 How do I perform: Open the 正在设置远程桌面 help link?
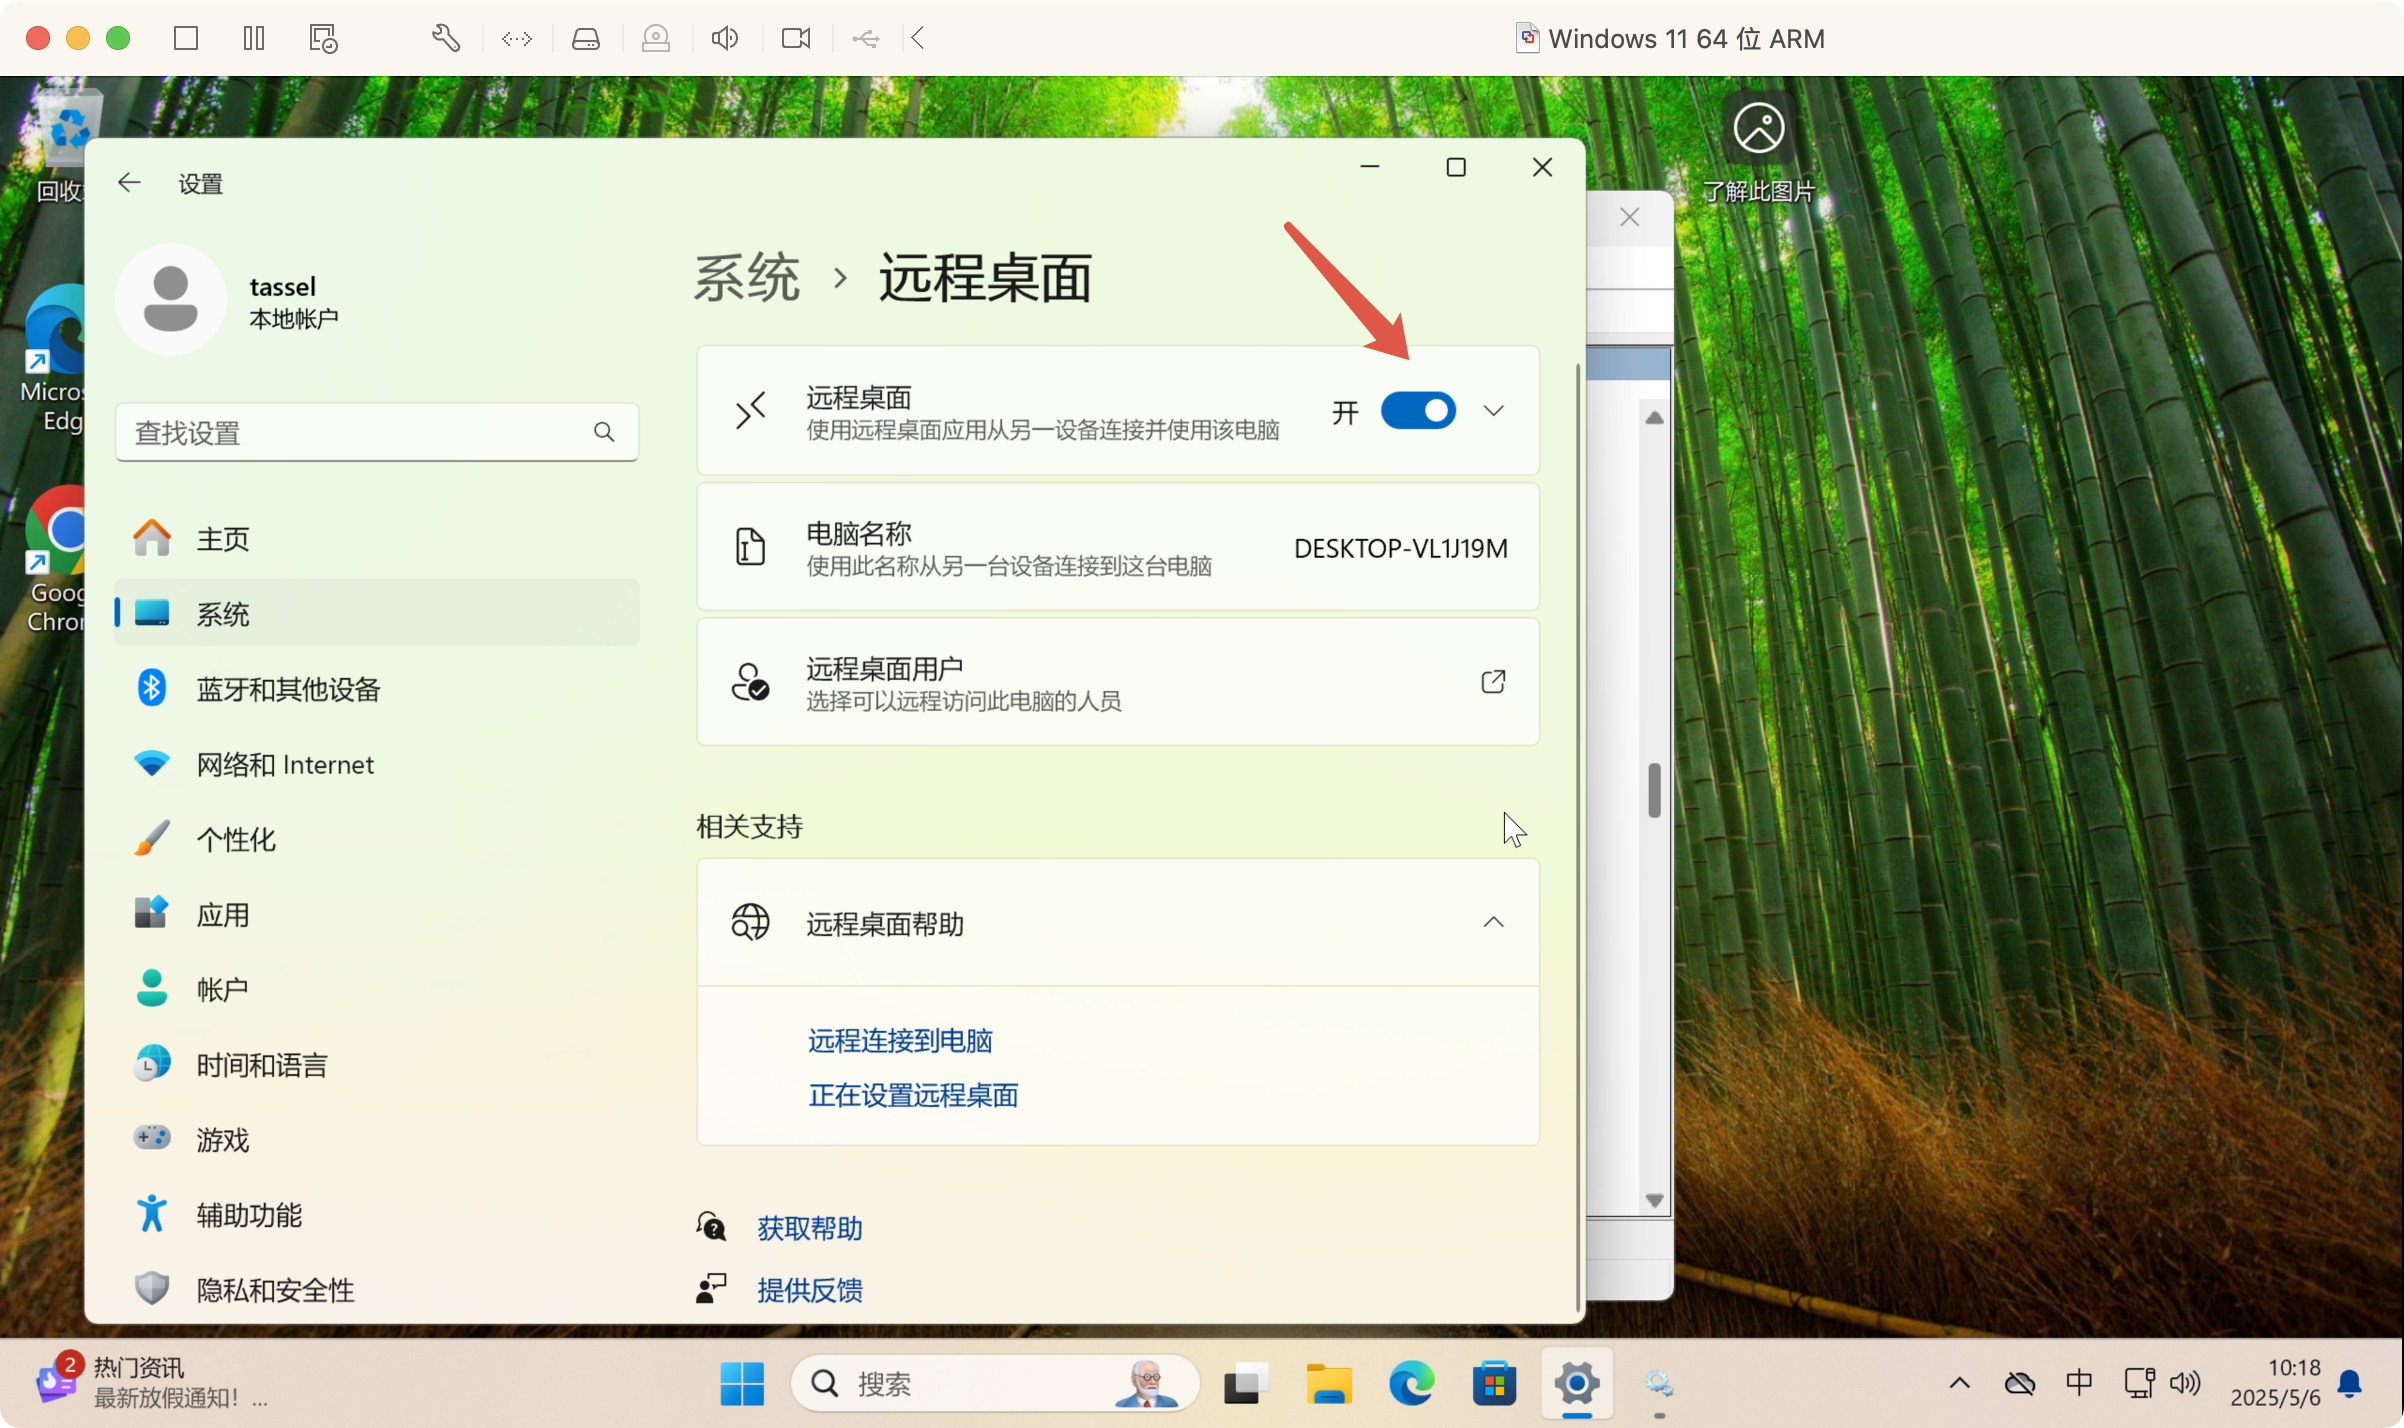click(x=913, y=1095)
